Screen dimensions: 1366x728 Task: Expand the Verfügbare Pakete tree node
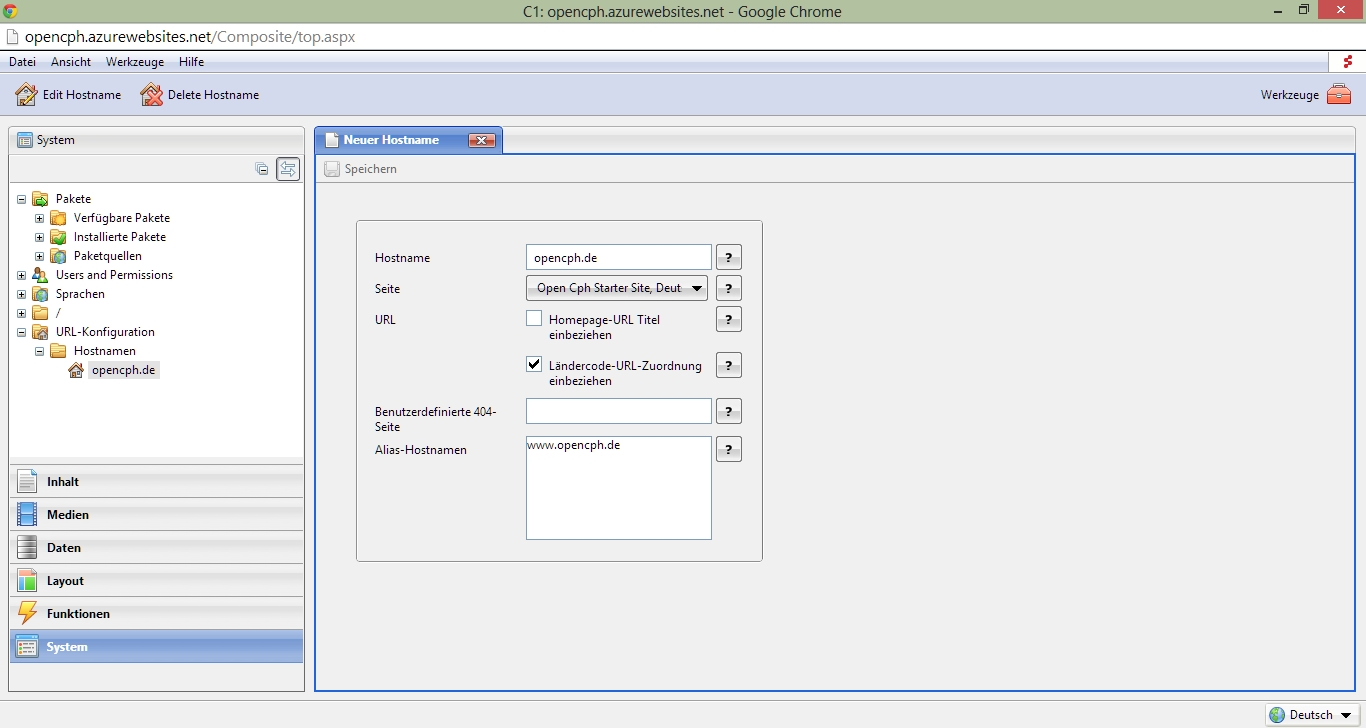click(x=40, y=218)
